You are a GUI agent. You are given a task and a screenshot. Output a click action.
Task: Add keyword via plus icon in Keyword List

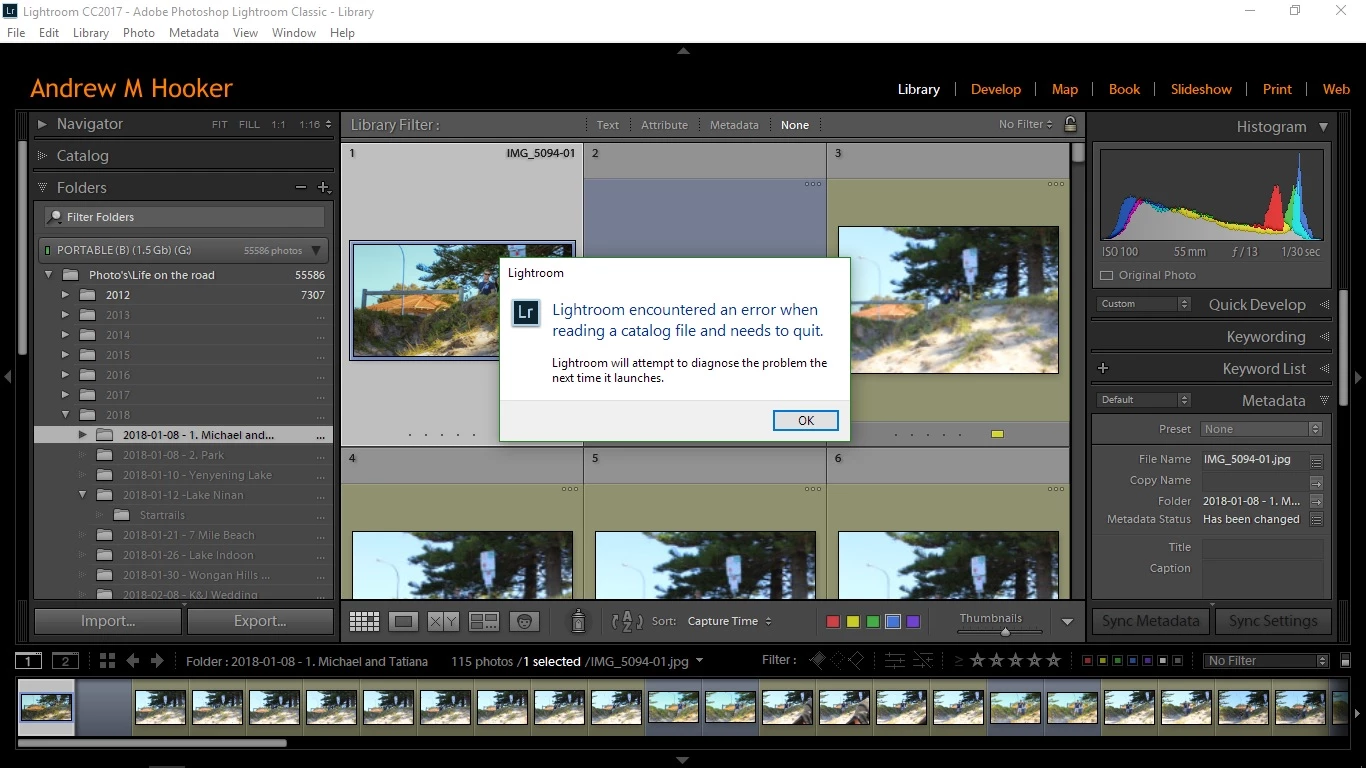1103,368
